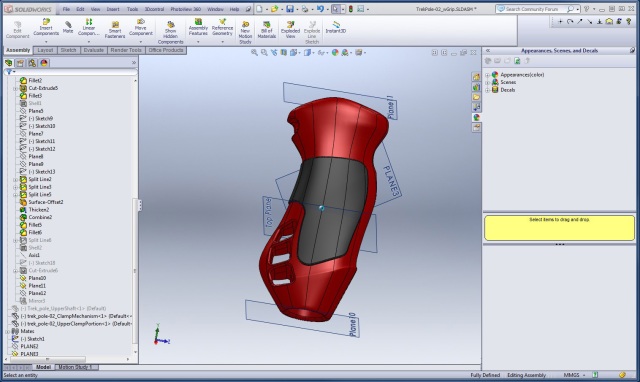
Task: Switch to Motion Study 1 tab
Action: [x=75, y=367]
